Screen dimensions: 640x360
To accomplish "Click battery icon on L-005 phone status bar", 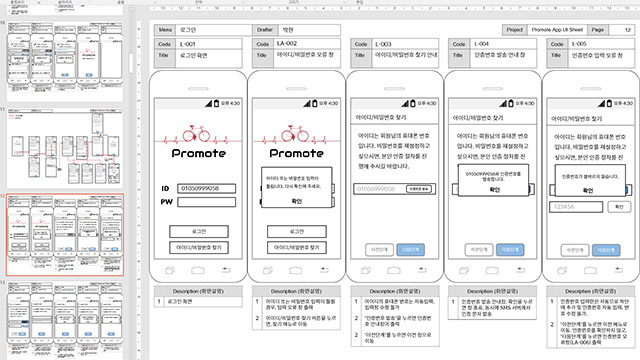I will 609,103.
